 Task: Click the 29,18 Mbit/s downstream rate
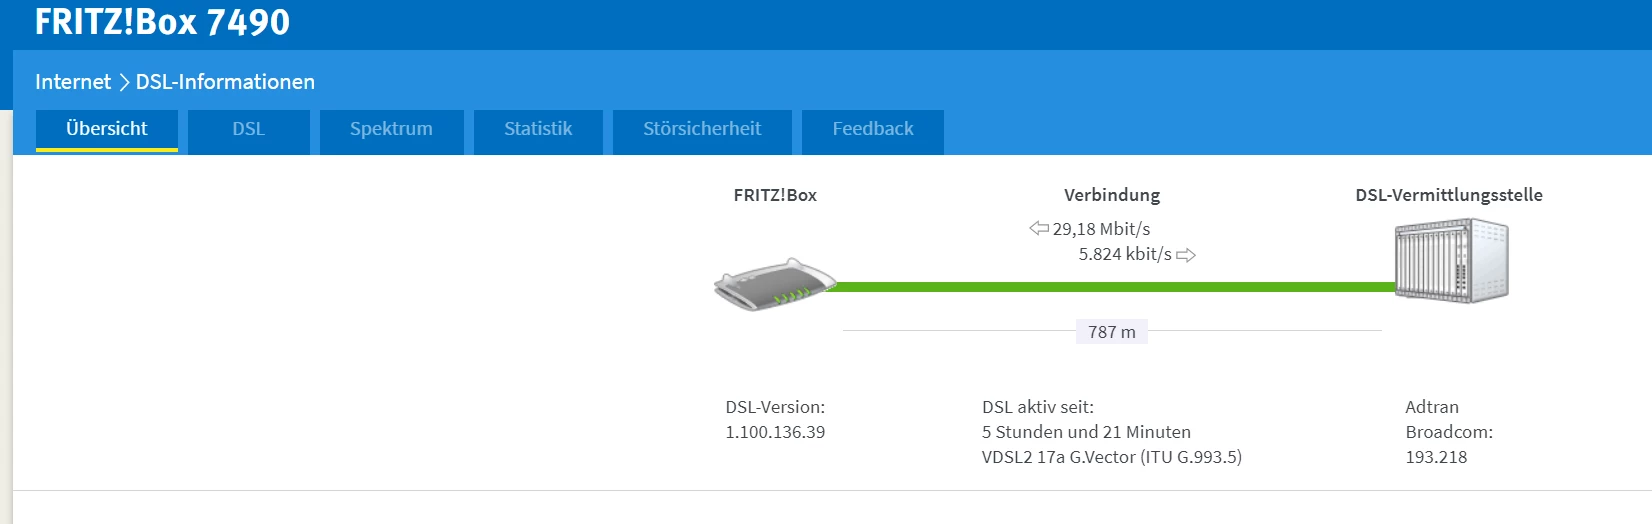coord(1101,229)
